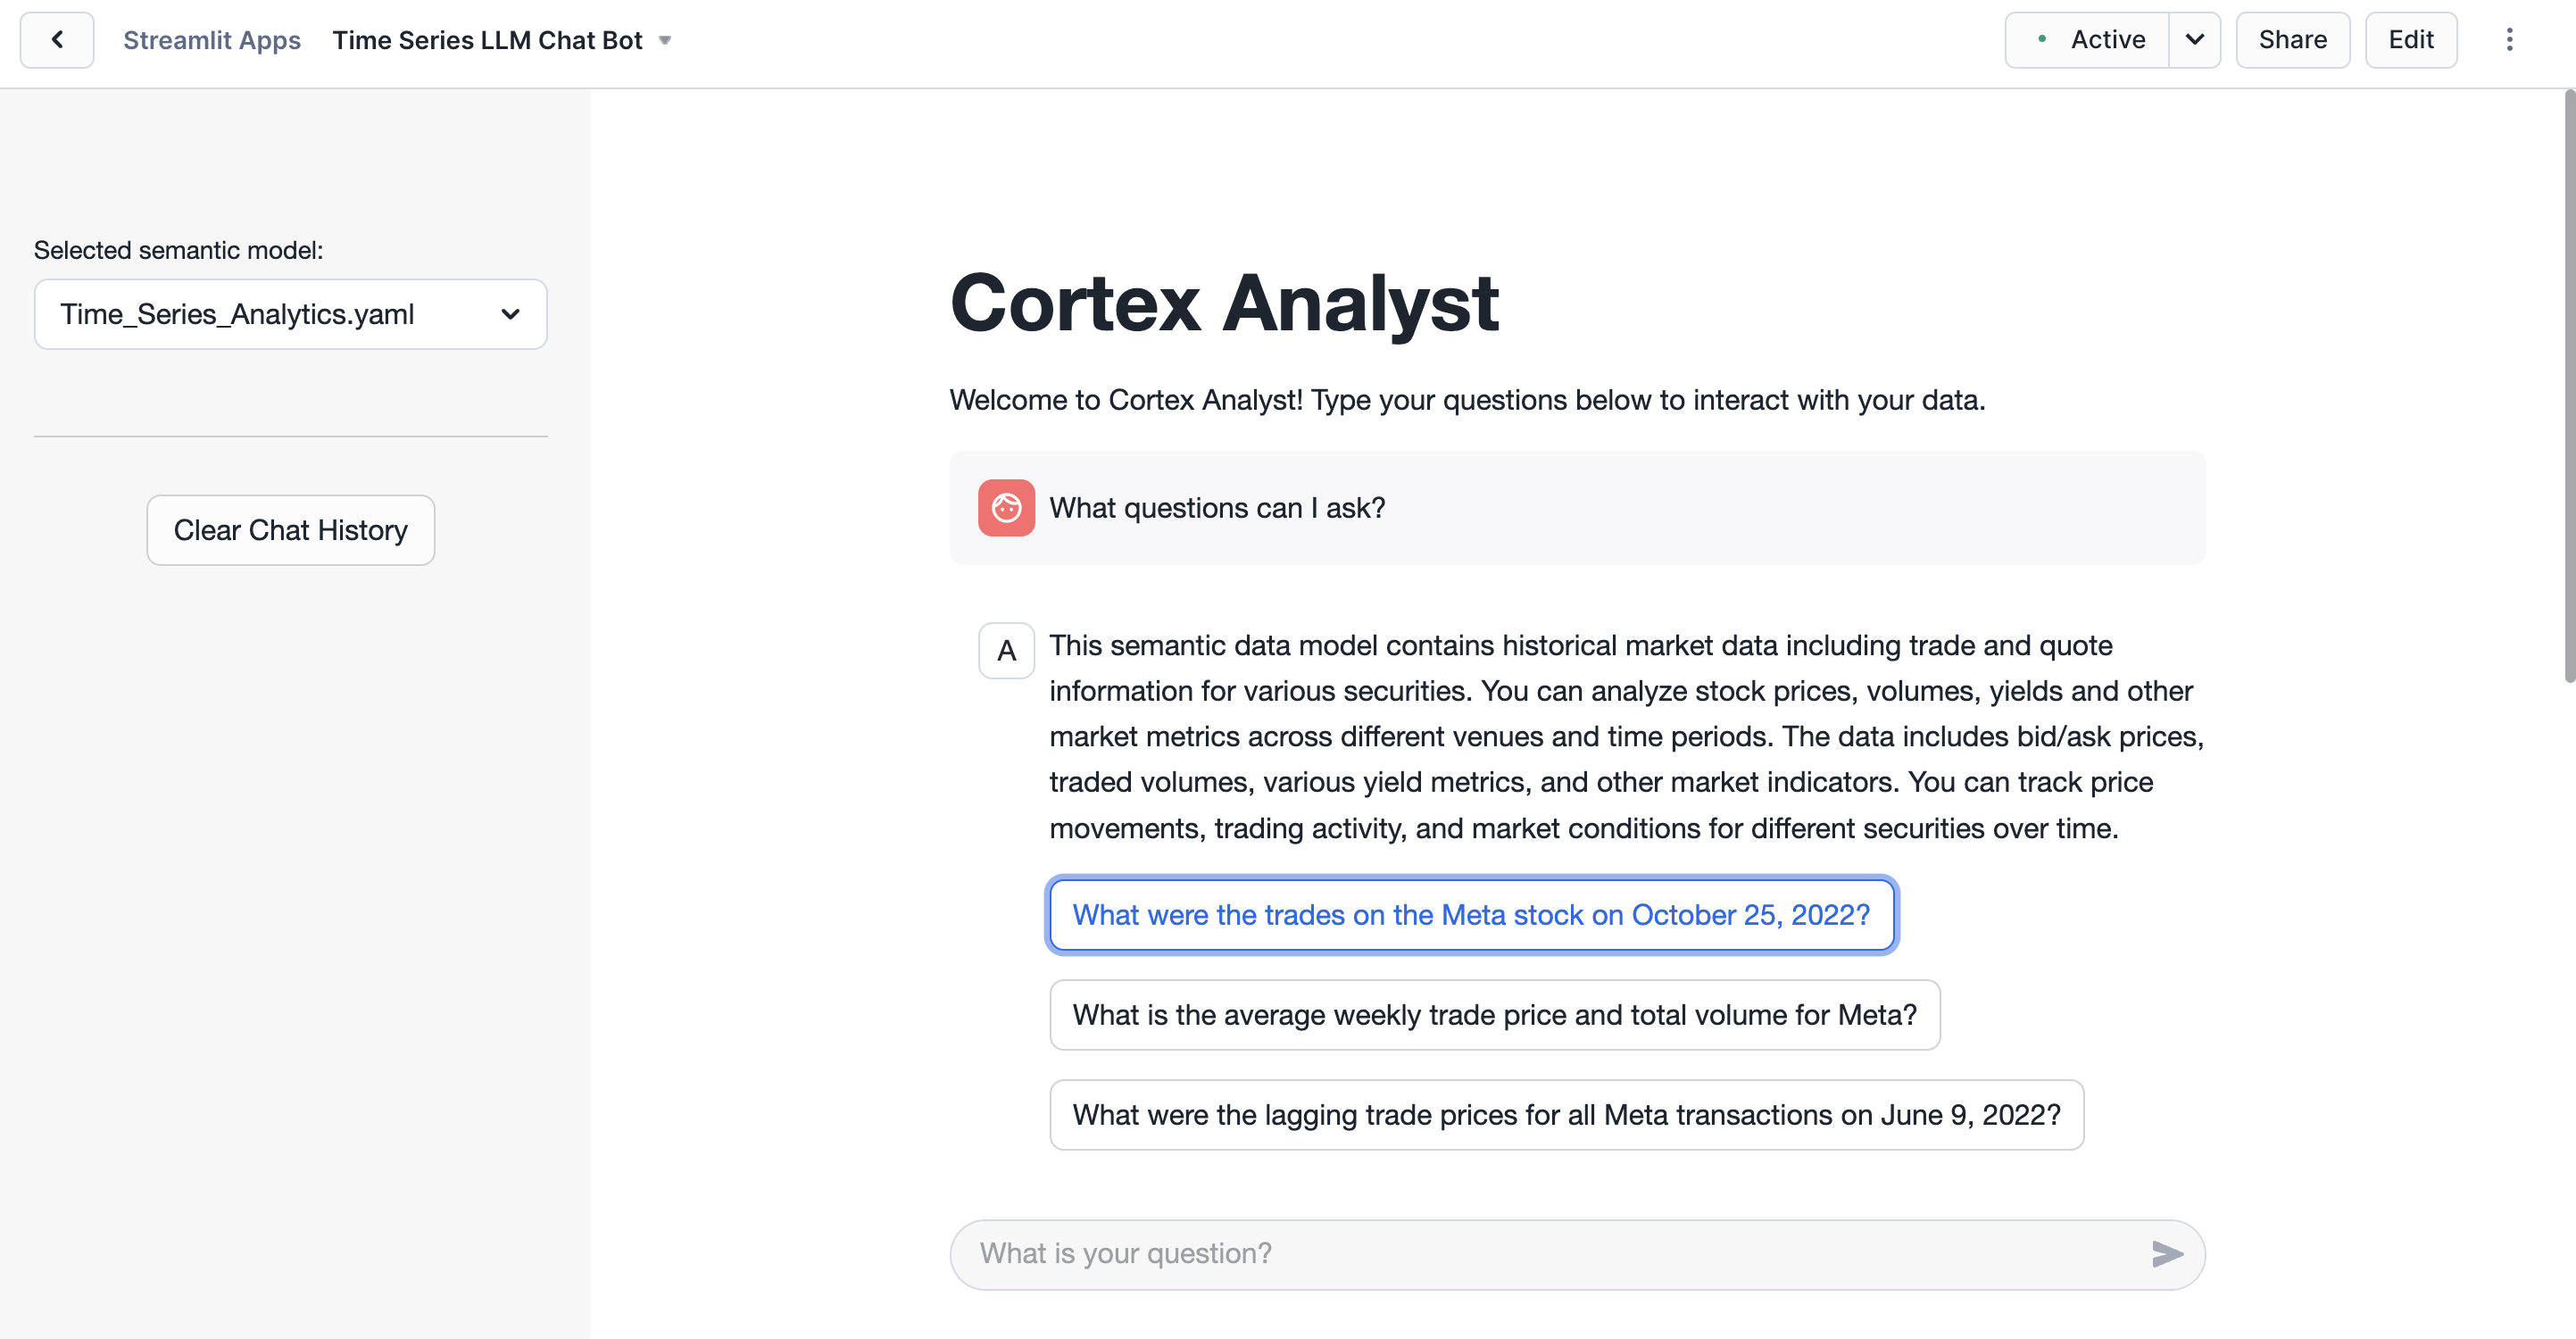Pick the lagging trade prices June 9 suggestion

[x=1566, y=1115]
